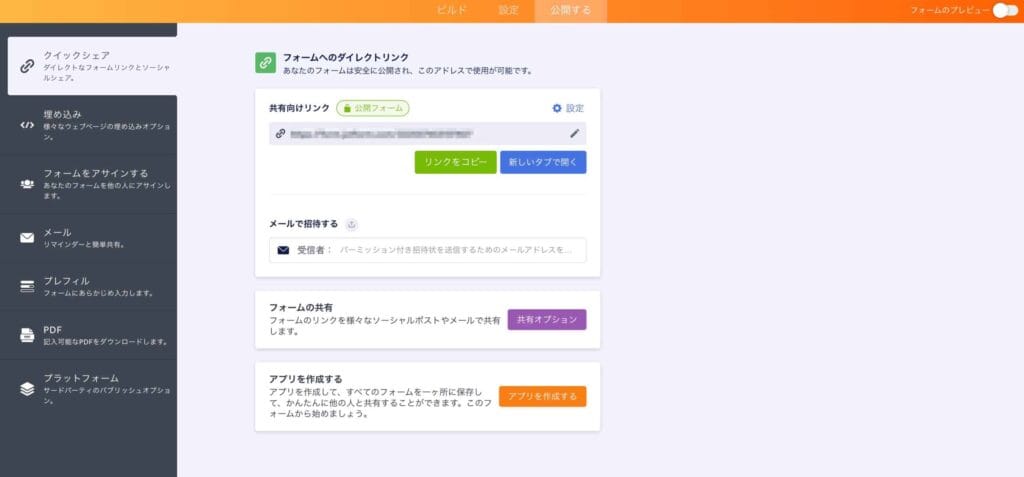Click the プラットフォーム layers icon

point(27,389)
